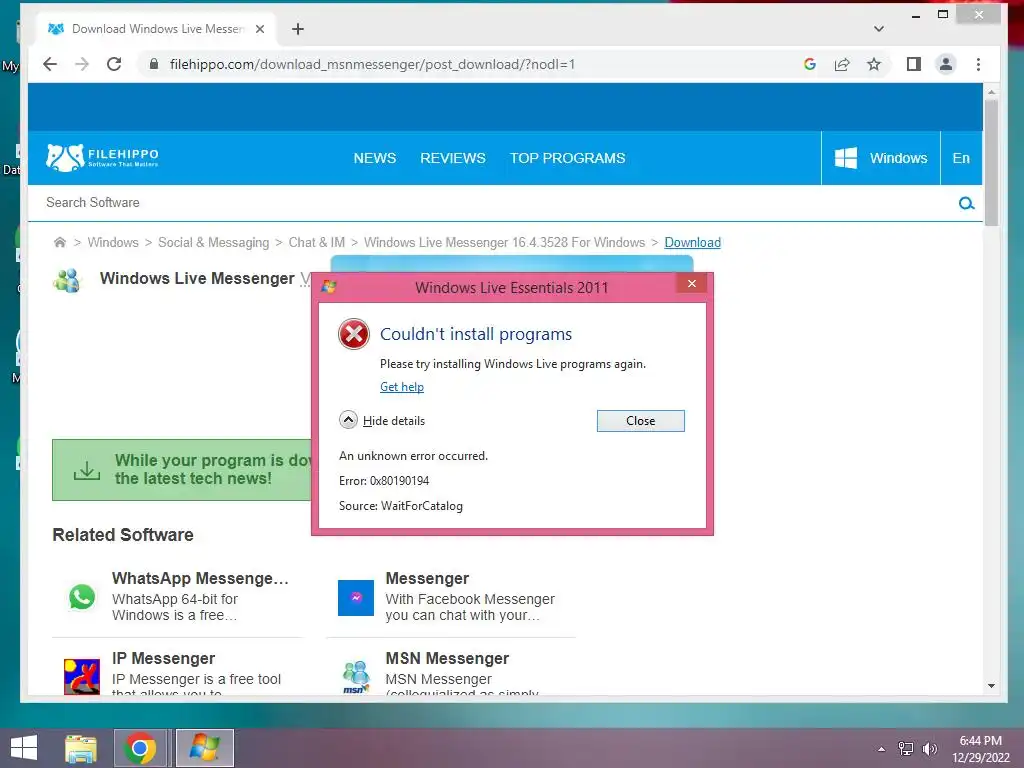This screenshot has height=768, width=1024.
Task: Bookmark this page with the star icon
Action: 874,64
